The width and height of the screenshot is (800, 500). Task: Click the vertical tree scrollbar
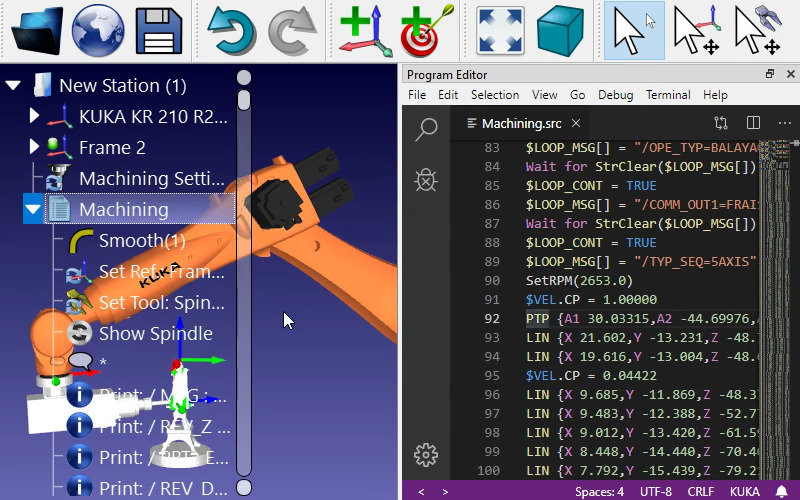click(x=244, y=283)
